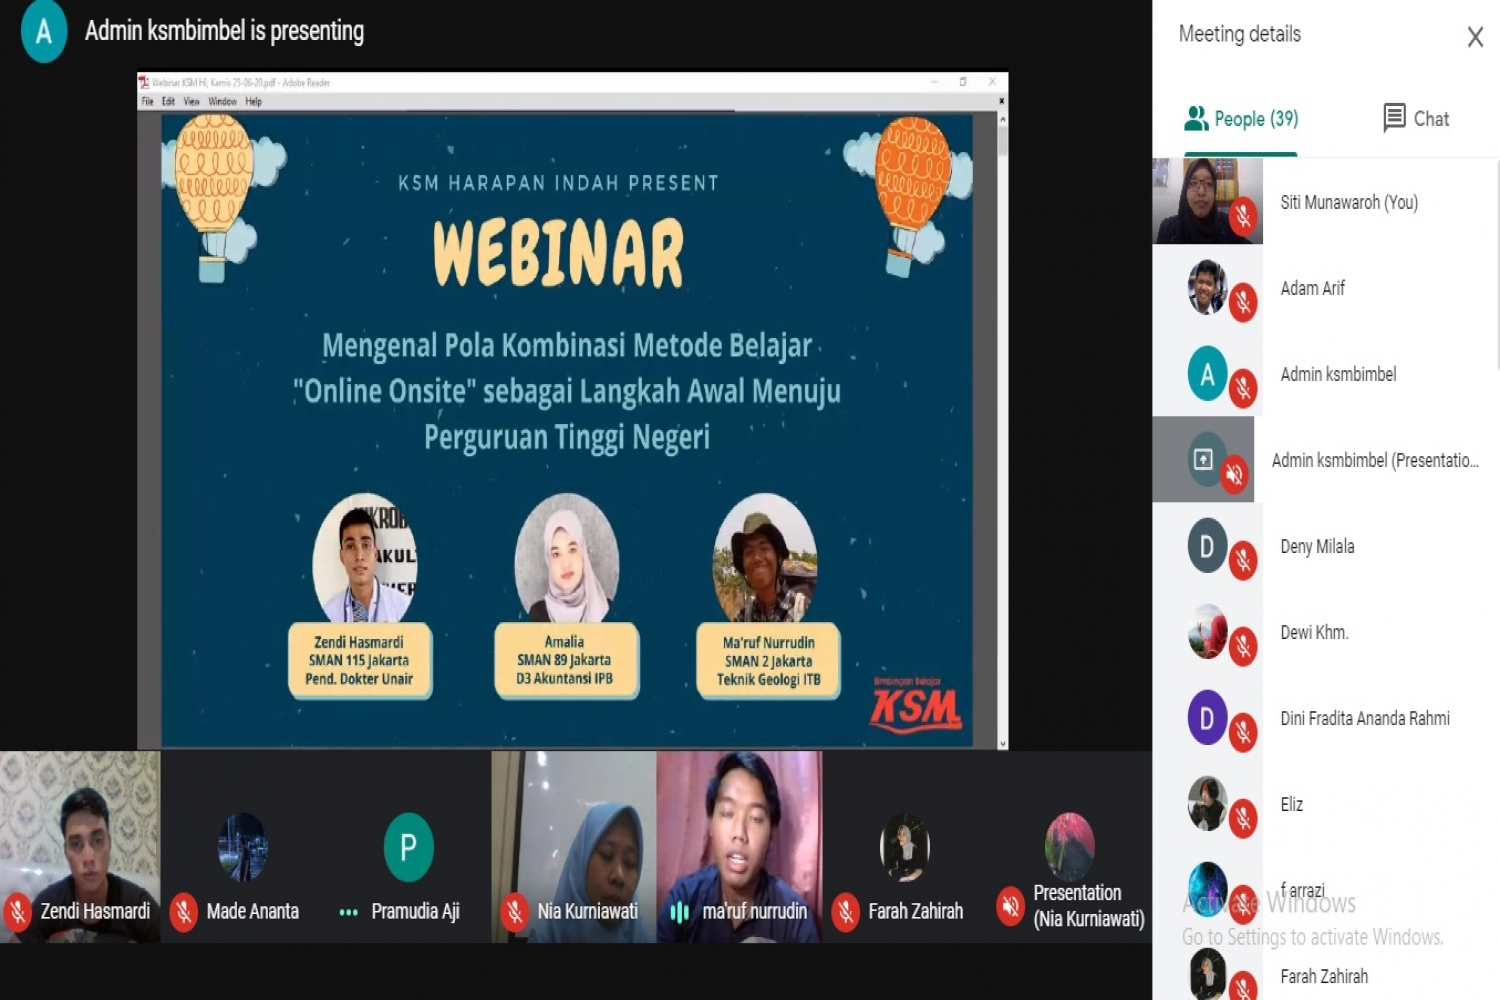Open File menu in Adobe Reader window
1500x1000 pixels.
click(147, 102)
